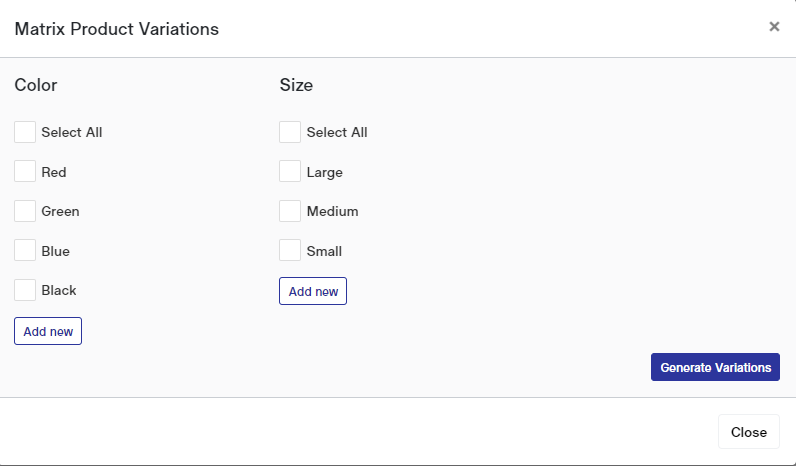
Task: Select the Small size checkbox
Action: pyautogui.click(x=290, y=251)
